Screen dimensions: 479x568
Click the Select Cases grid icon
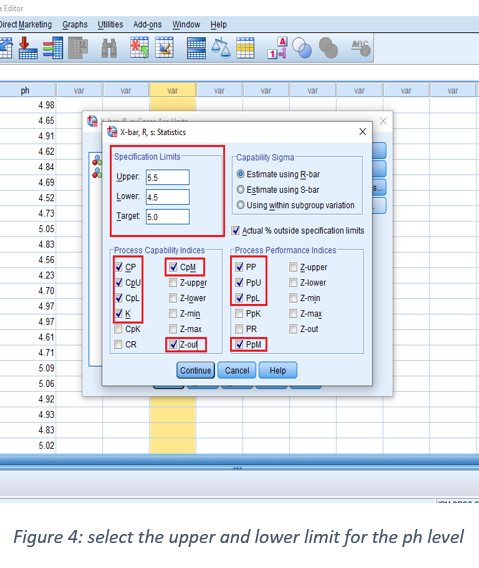(x=245, y=48)
